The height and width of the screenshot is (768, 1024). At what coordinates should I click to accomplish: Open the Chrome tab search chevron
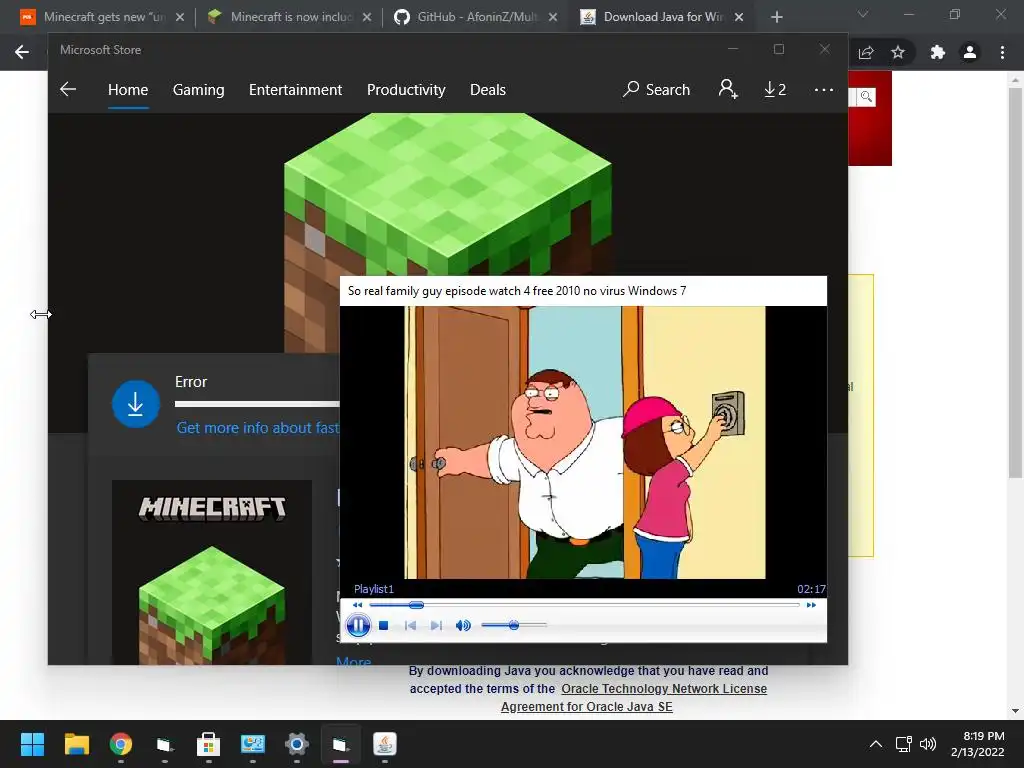[863, 14]
